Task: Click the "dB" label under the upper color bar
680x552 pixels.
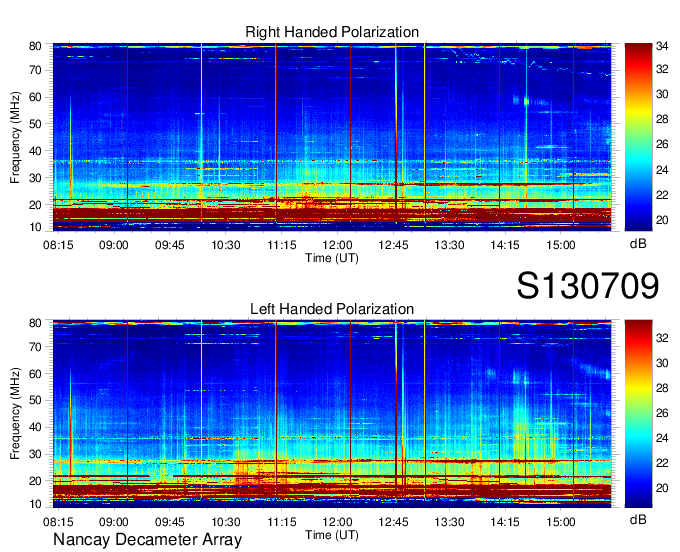Action: click(x=638, y=244)
